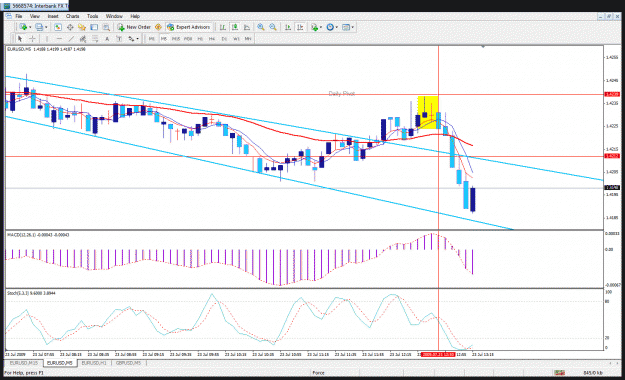Click the Stoch indicator label text

(x=31, y=293)
